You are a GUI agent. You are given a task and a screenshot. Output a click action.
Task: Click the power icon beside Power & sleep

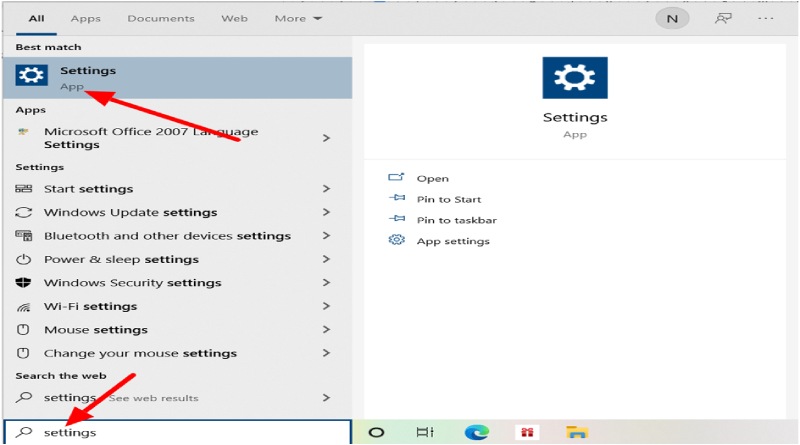pos(23,259)
